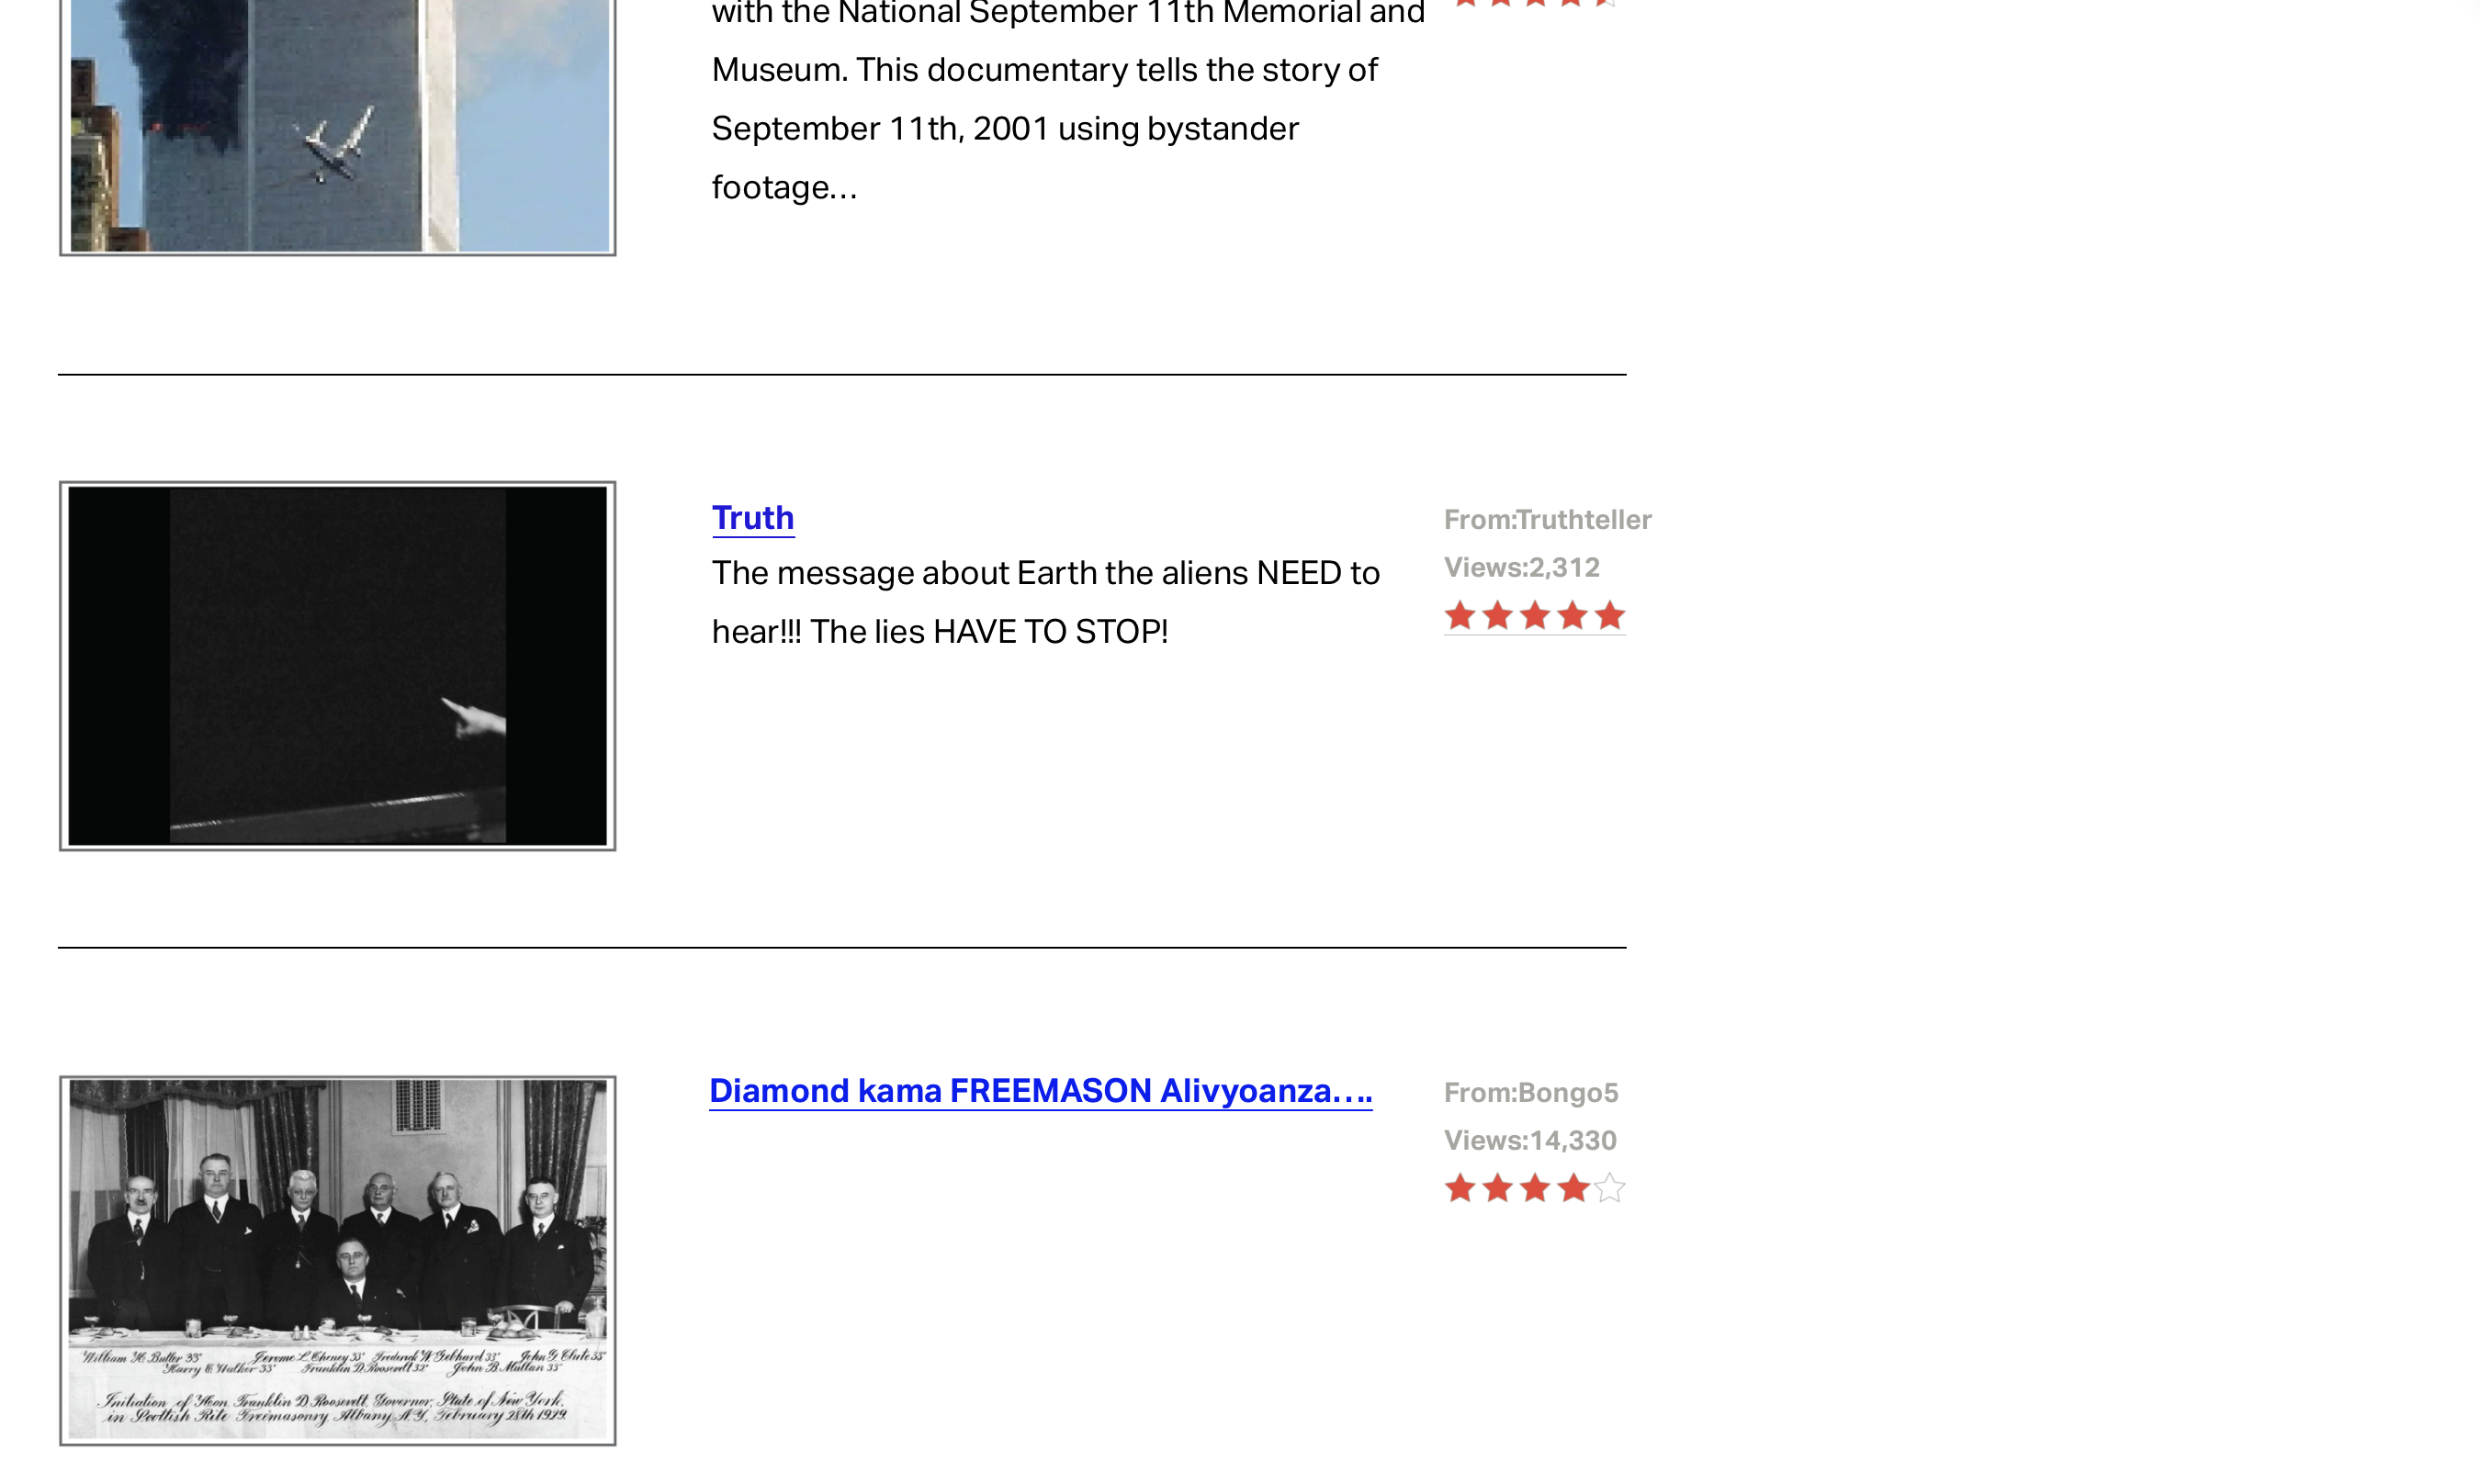Click the aliens message description text
This screenshot has height=1484, width=2480.
(1045, 602)
